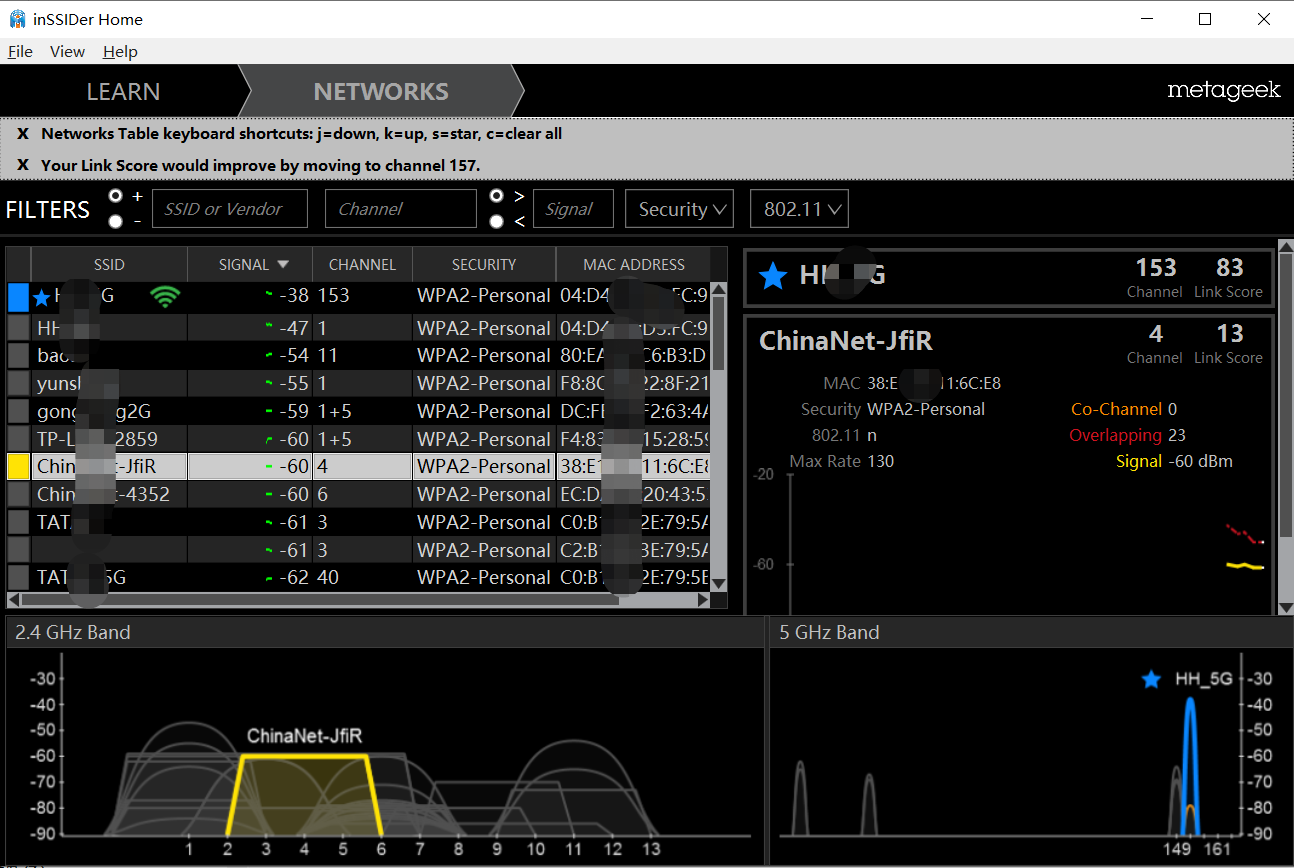Click the table's horizontal scroll left arrow
1294x868 pixels.
tap(14, 599)
